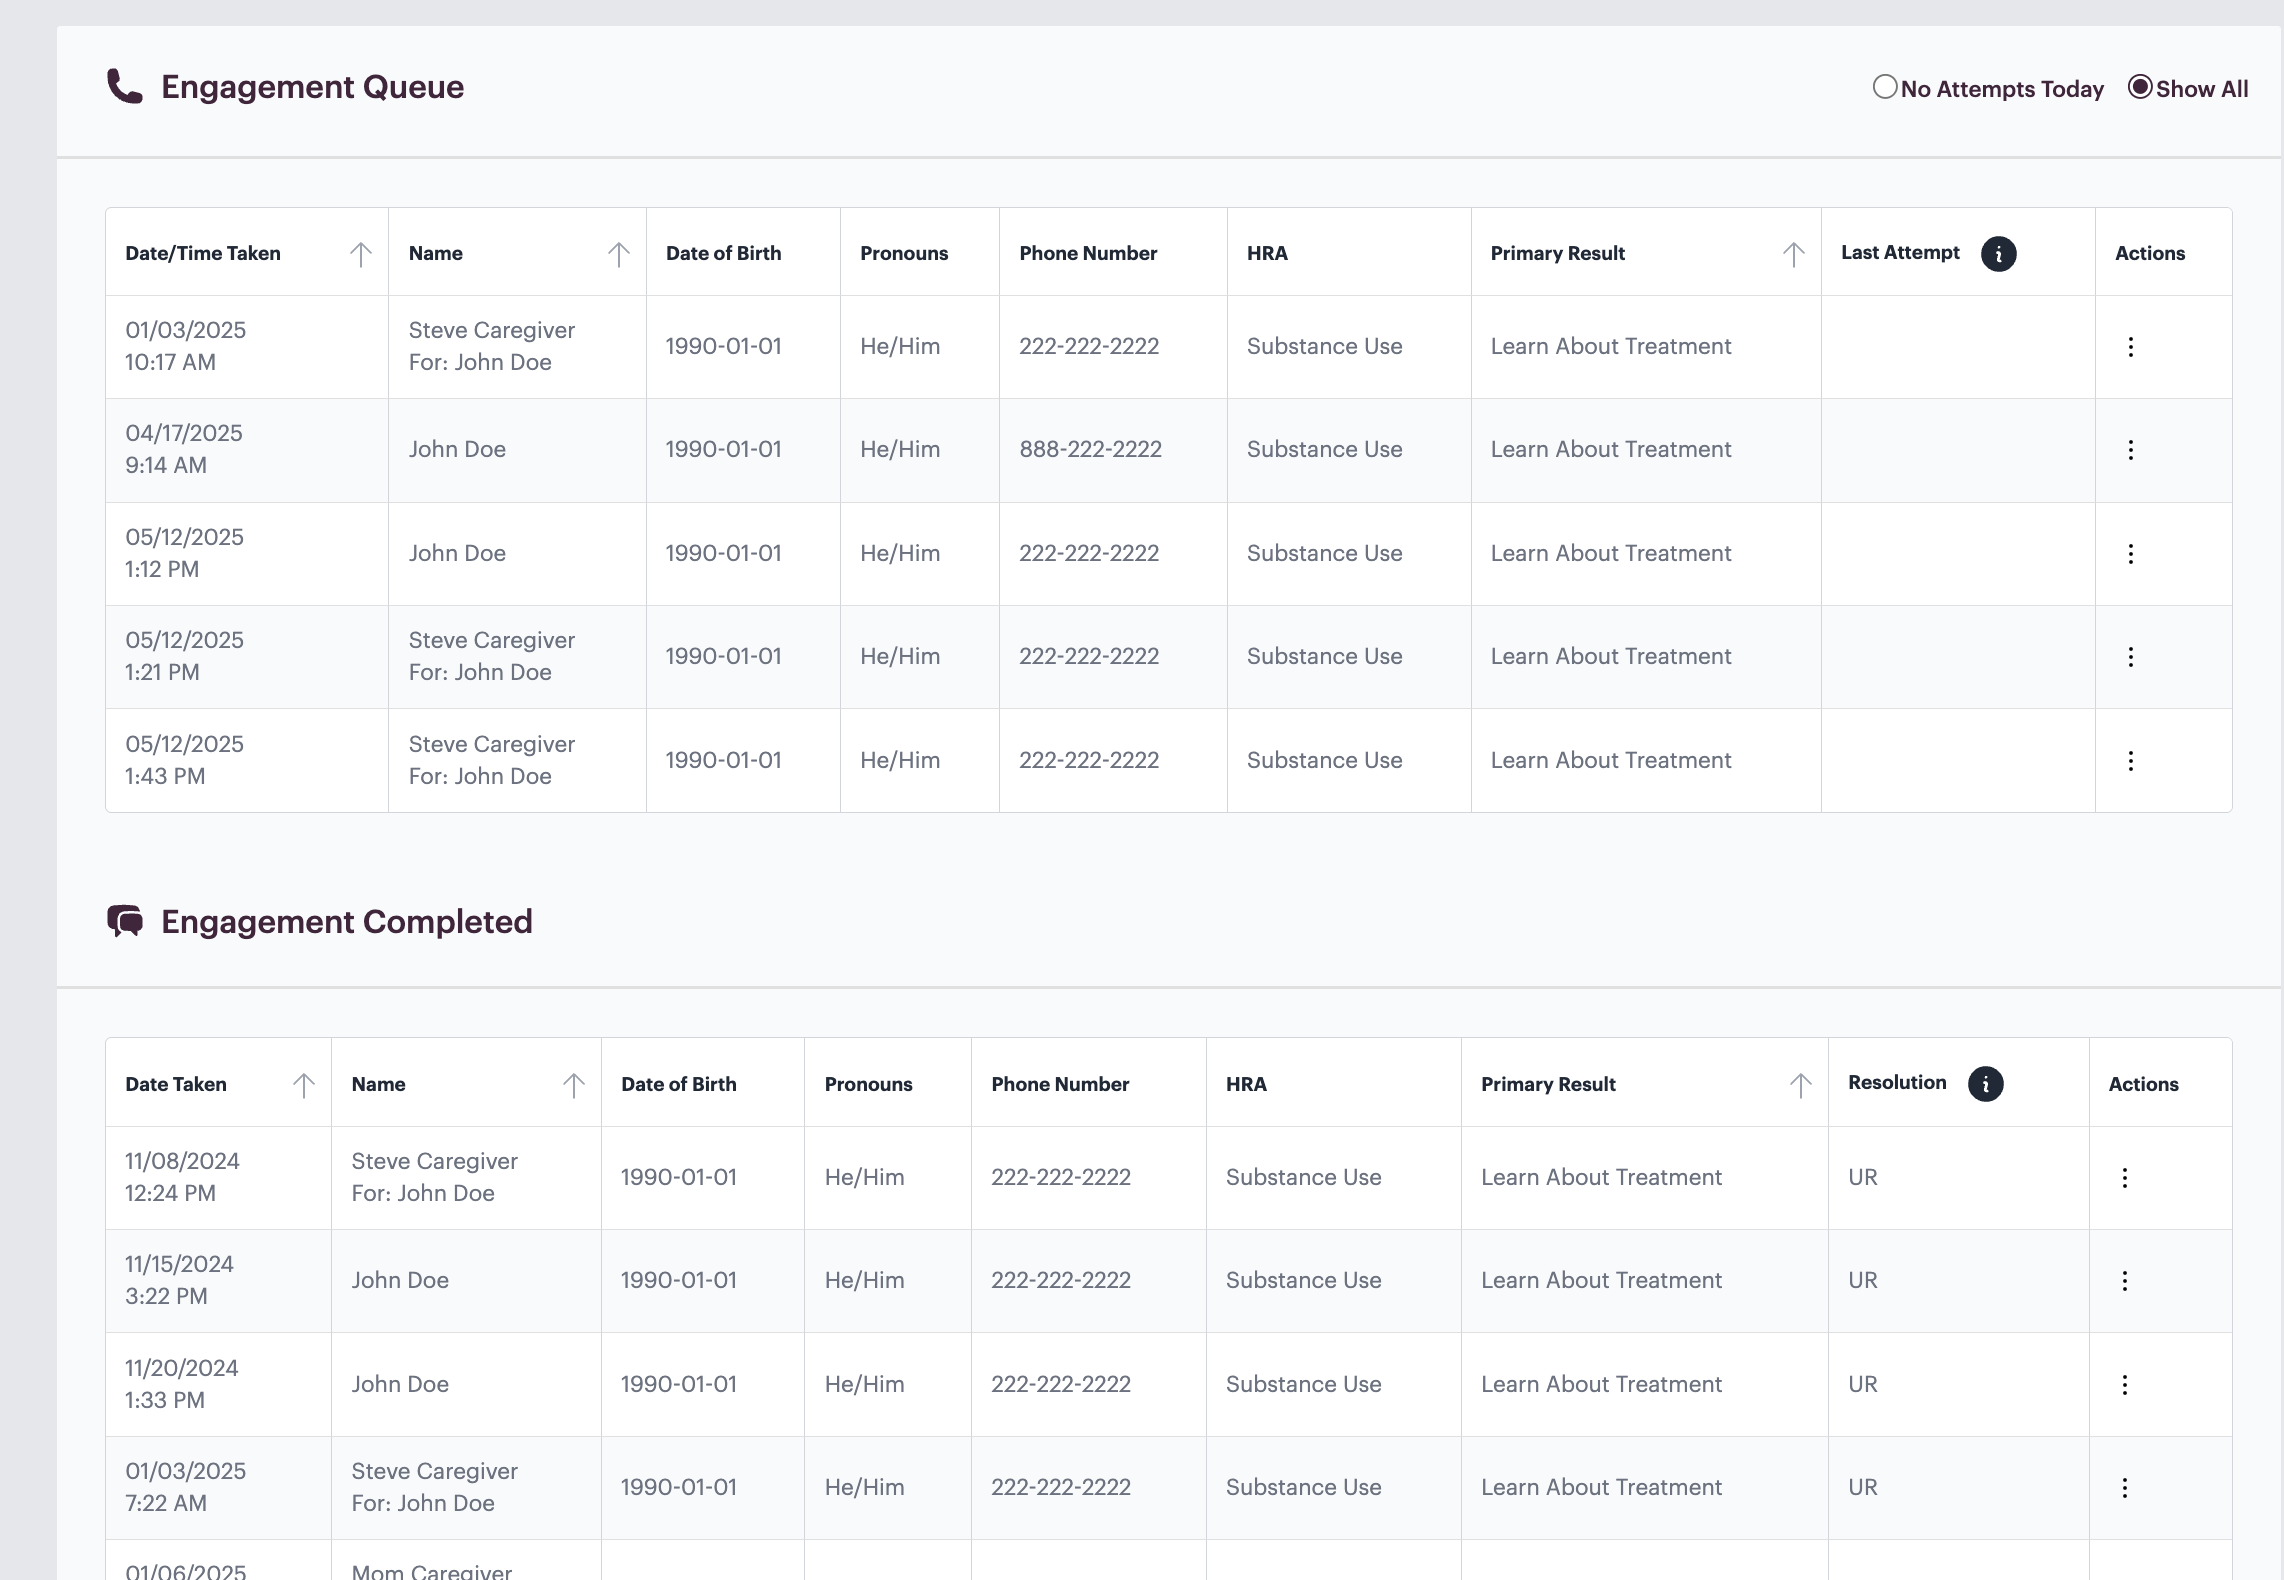2284x1580 pixels.
Task: Click John Doe name in 11/20/2024 row
Action: tap(400, 1385)
